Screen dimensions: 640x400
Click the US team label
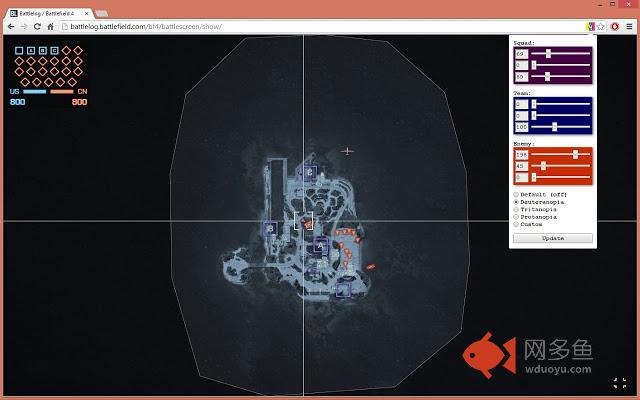point(14,91)
